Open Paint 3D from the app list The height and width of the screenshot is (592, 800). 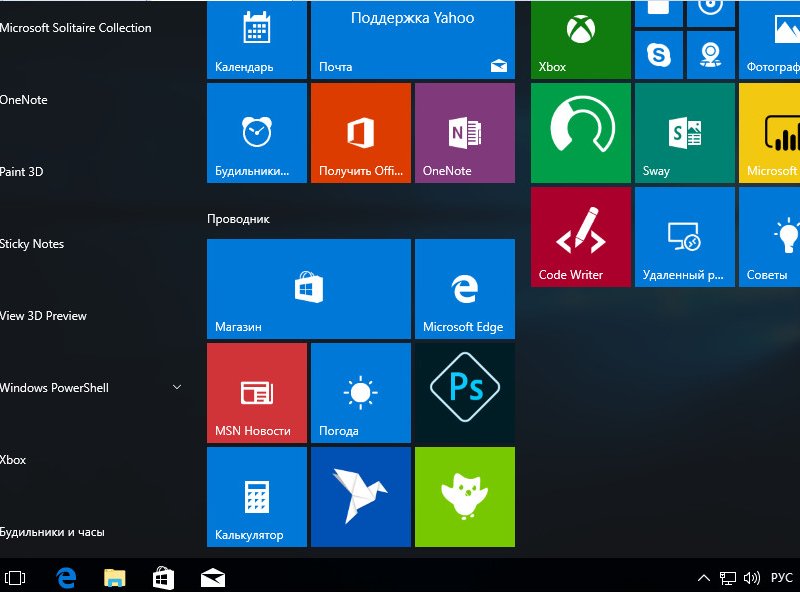point(21,172)
